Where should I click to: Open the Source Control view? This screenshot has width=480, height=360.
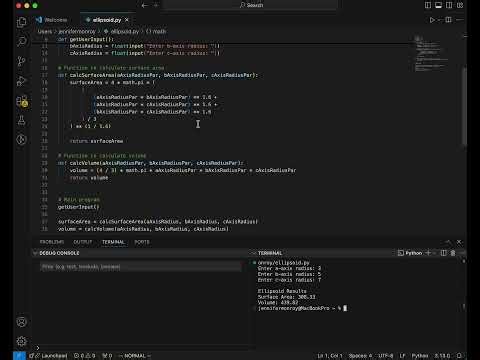coord(22,61)
